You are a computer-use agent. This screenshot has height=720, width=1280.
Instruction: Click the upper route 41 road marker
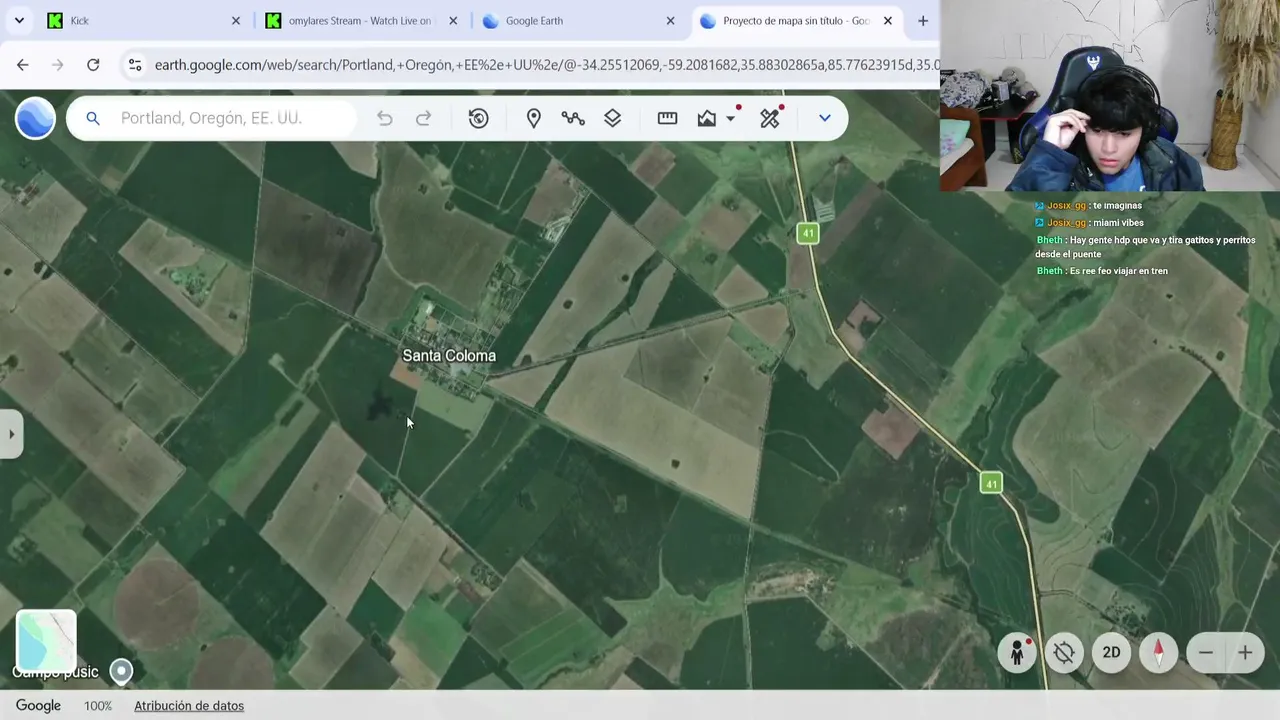click(808, 233)
